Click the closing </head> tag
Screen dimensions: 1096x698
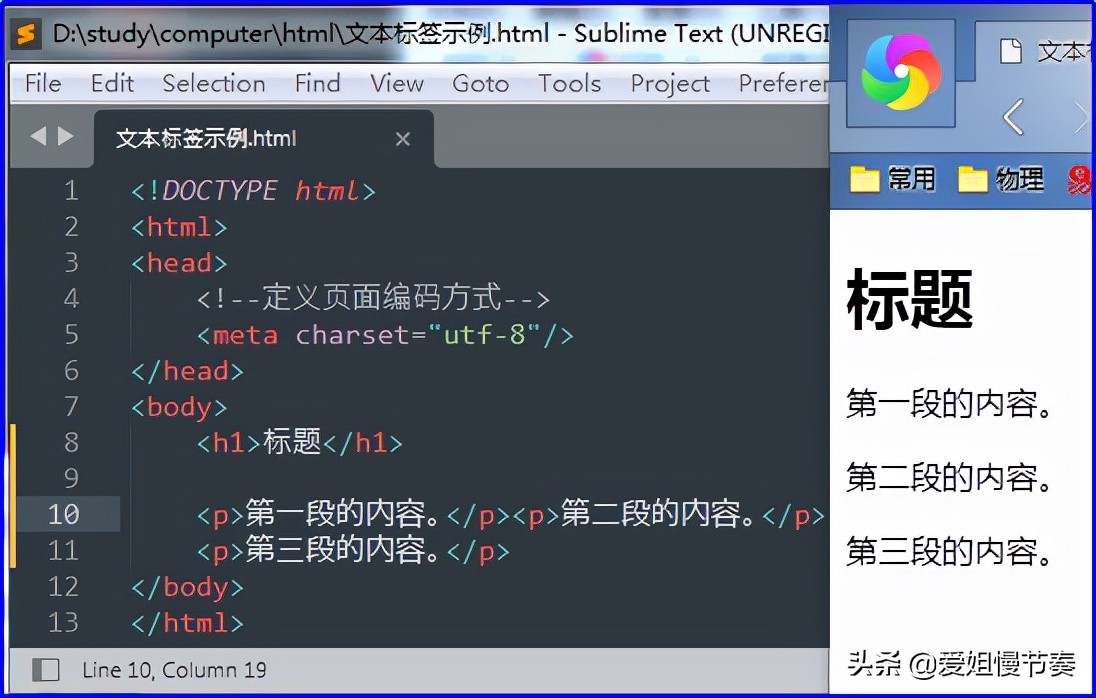[187, 371]
